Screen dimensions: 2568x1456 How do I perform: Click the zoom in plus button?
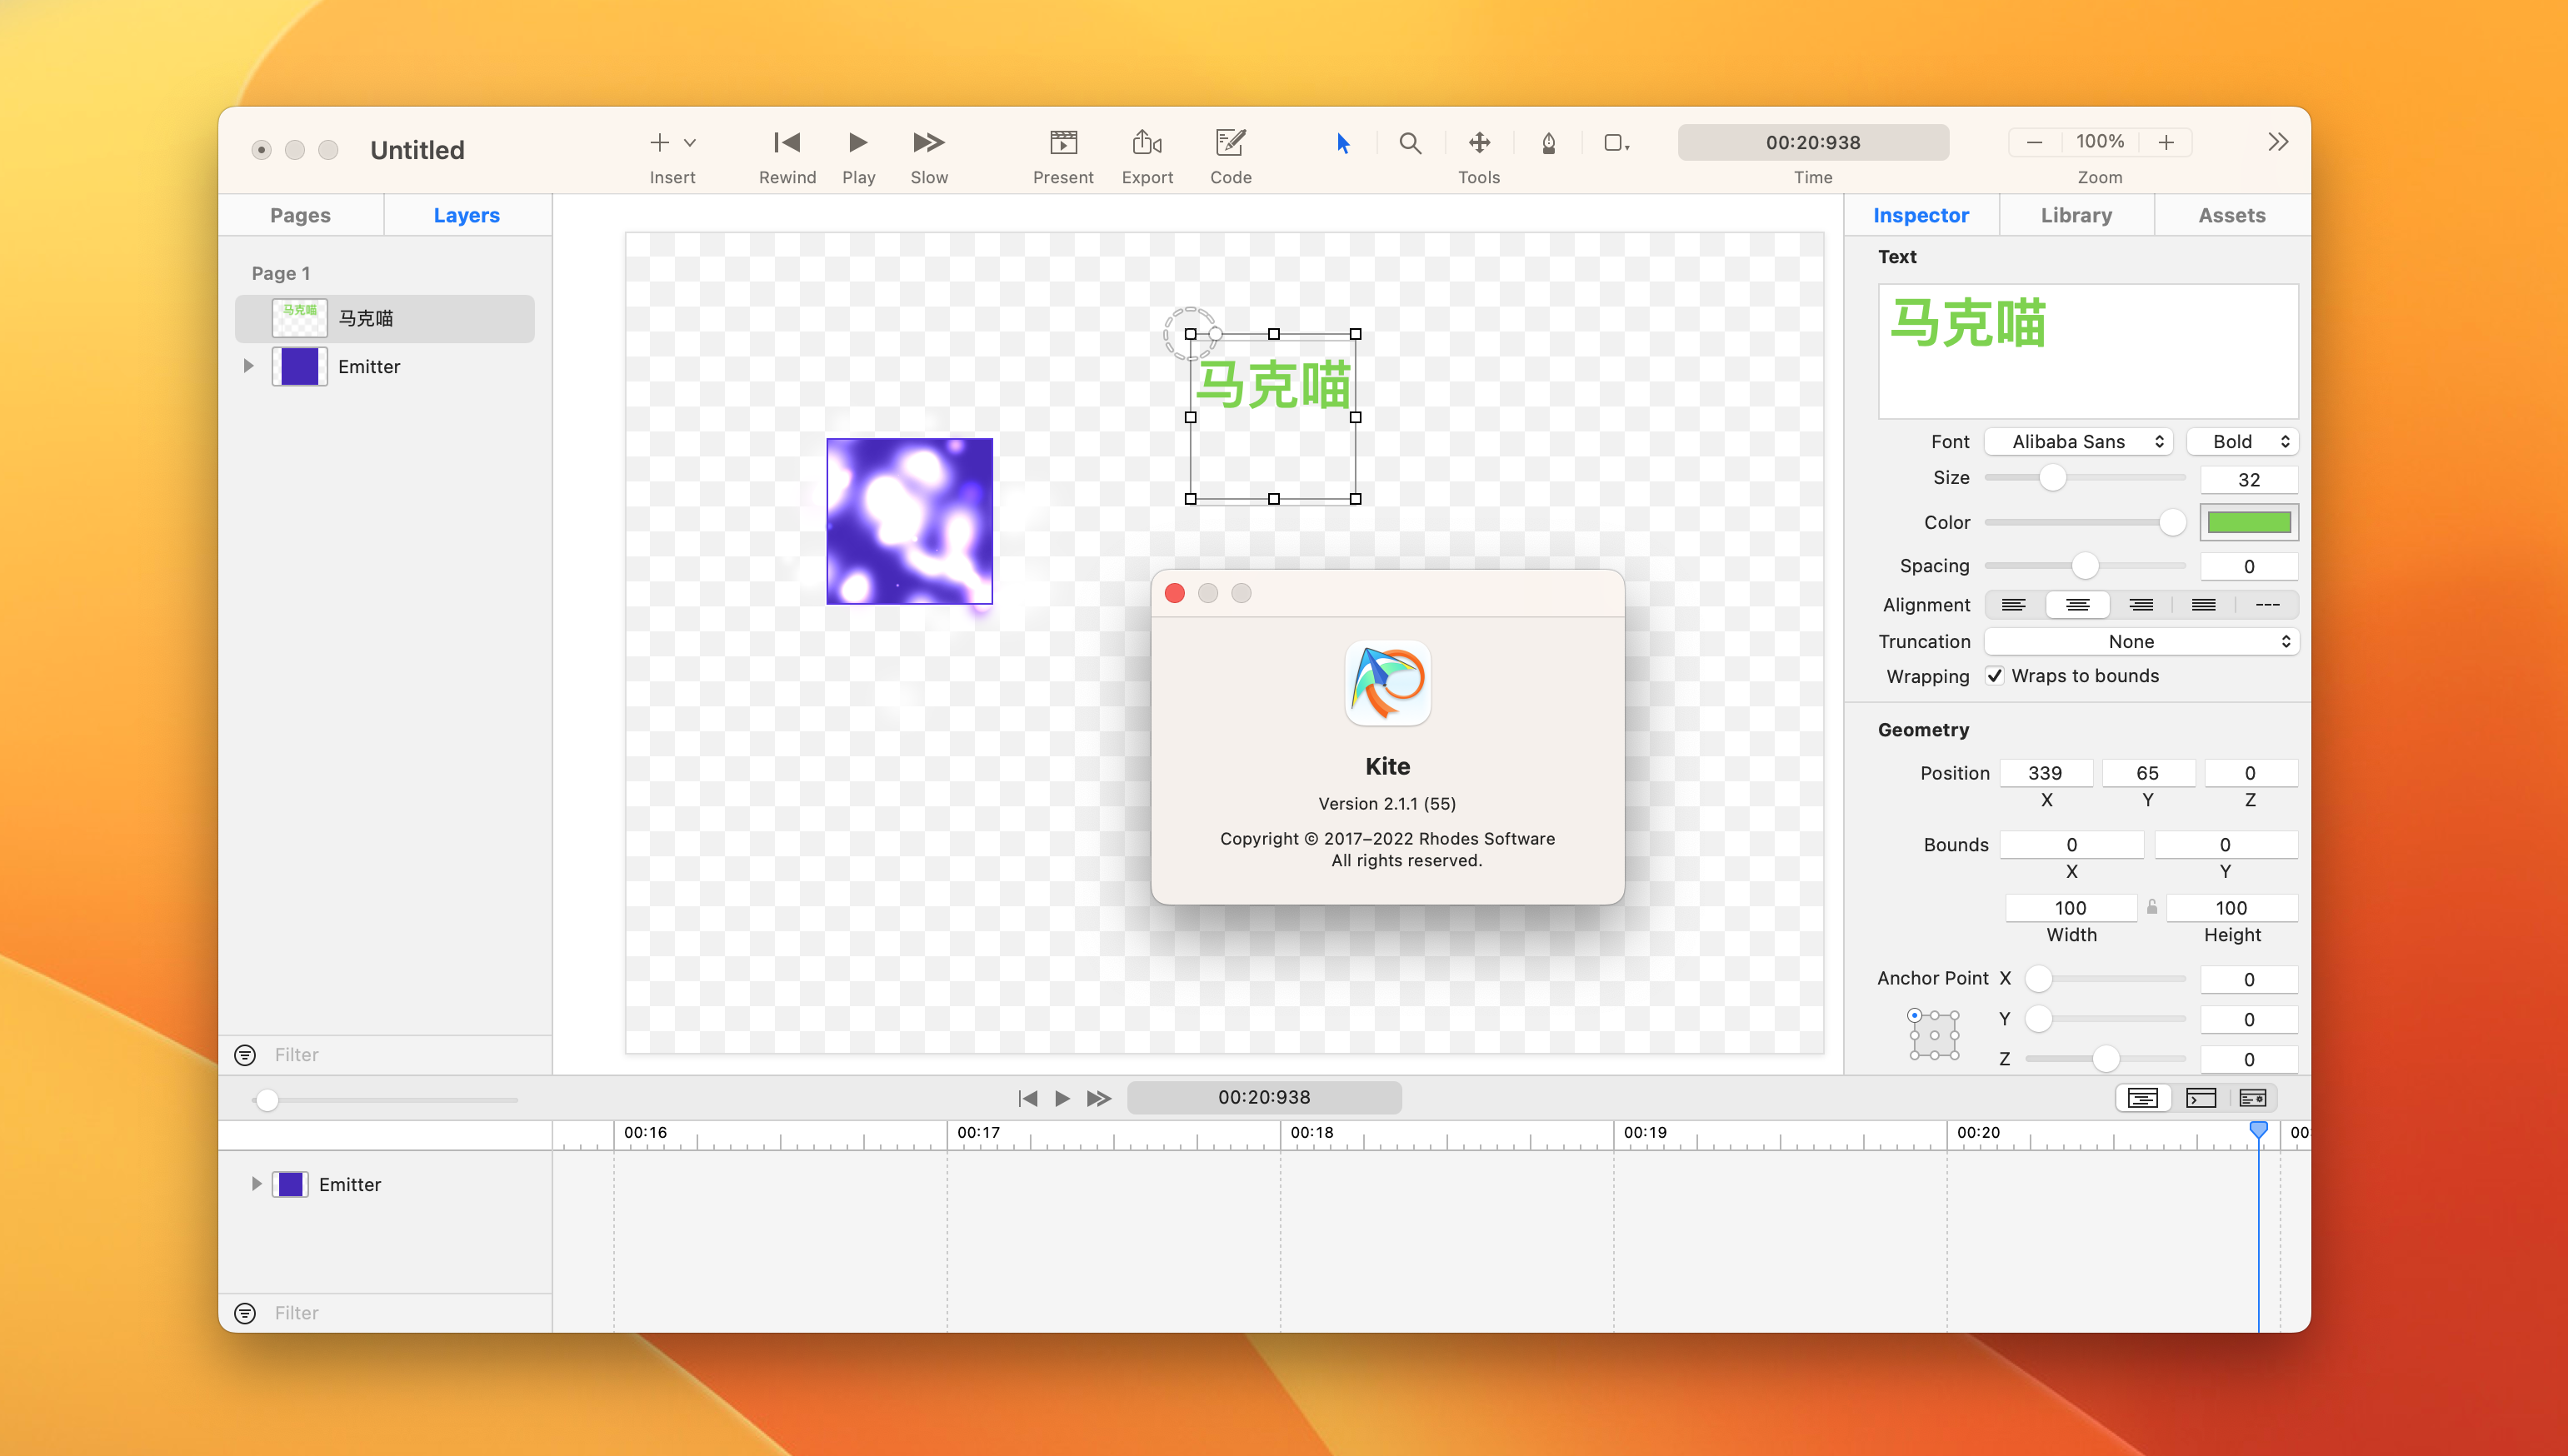point(2166,142)
